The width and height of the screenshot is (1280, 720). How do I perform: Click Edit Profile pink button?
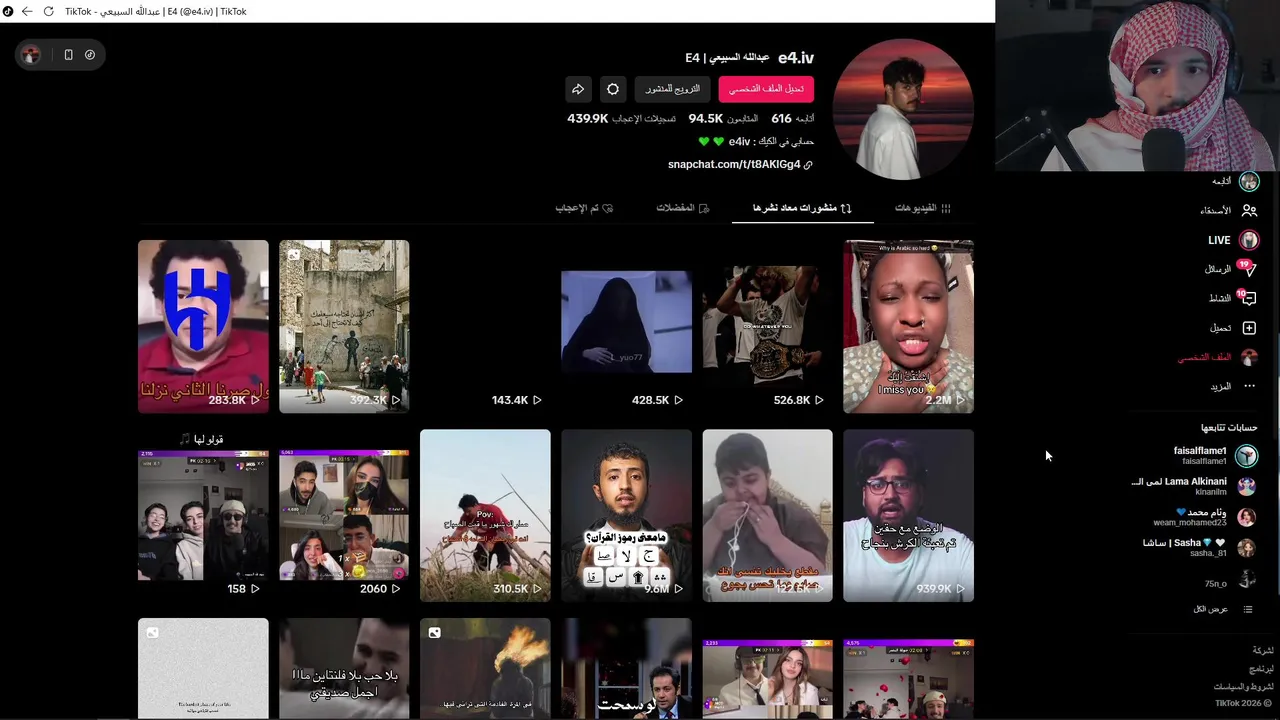click(x=766, y=89)
